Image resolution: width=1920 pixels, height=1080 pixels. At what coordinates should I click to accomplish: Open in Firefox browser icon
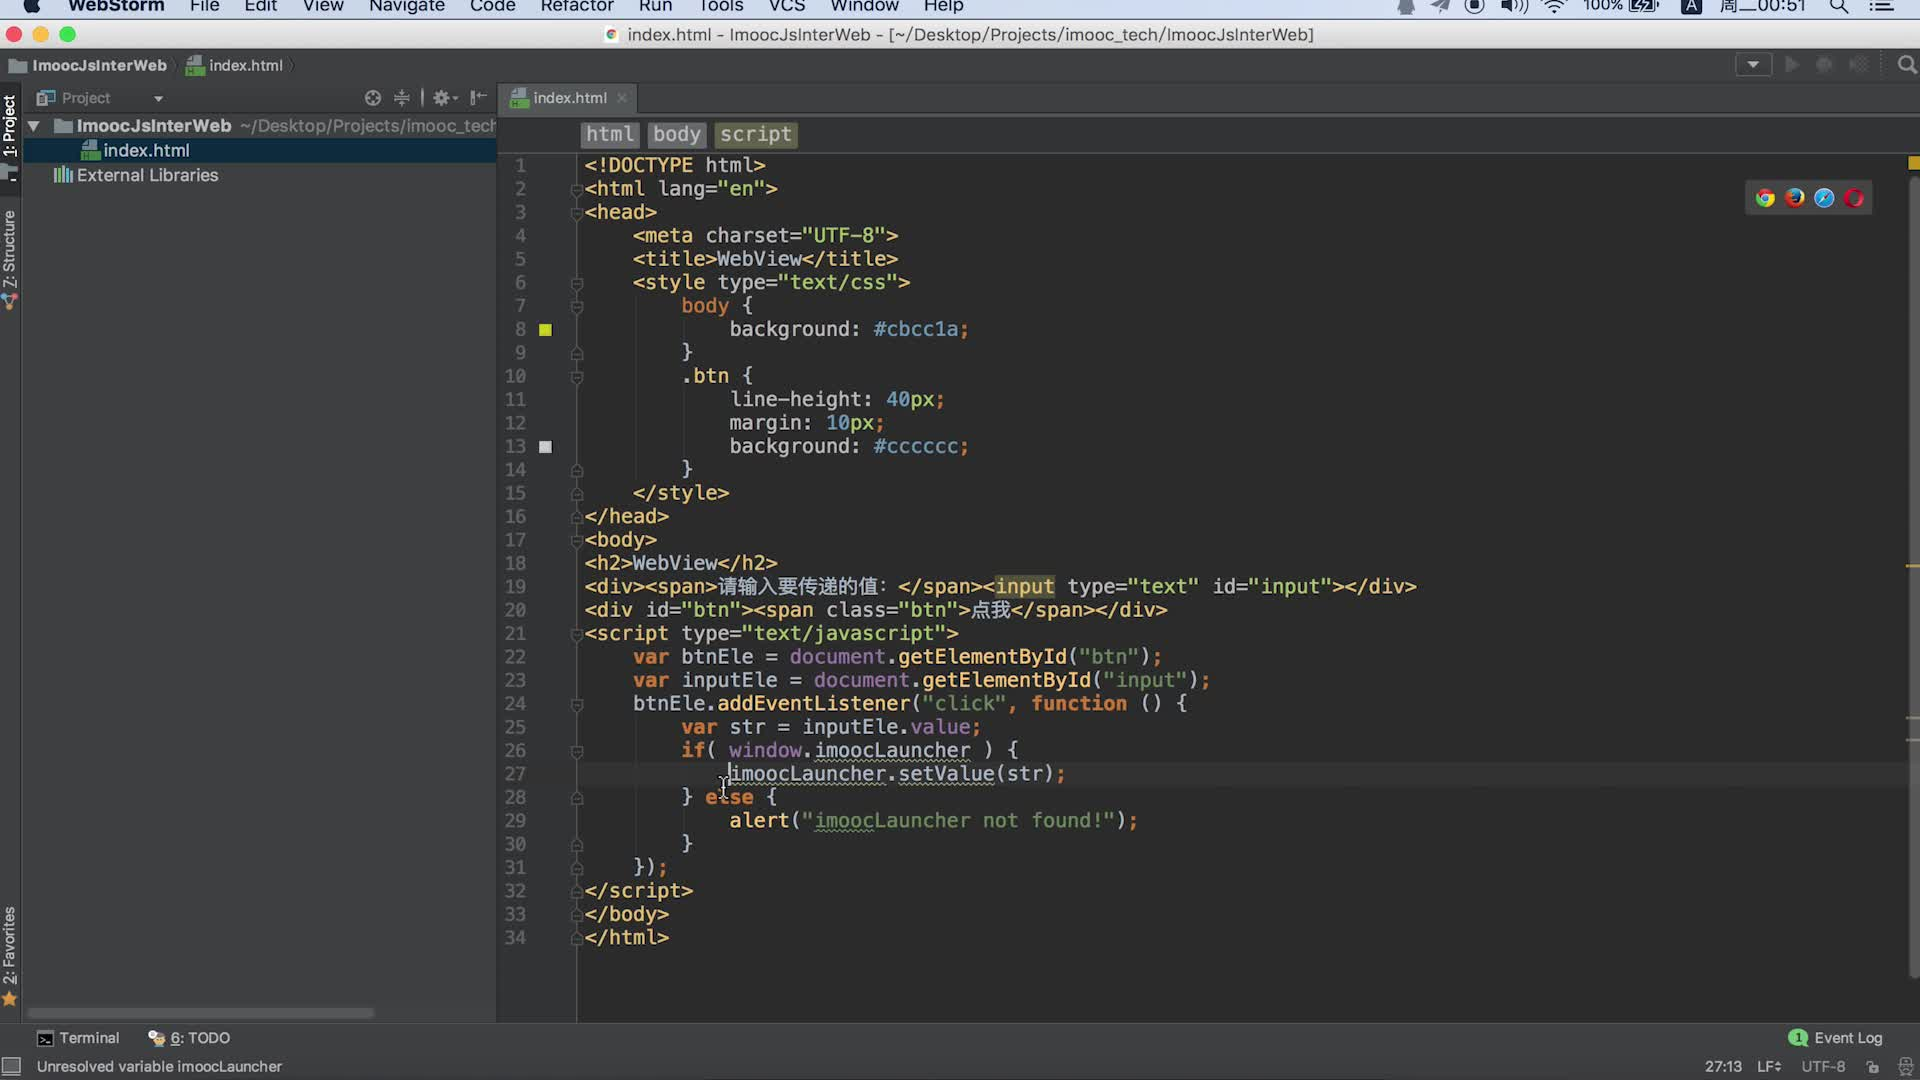tap(1795, 198)
